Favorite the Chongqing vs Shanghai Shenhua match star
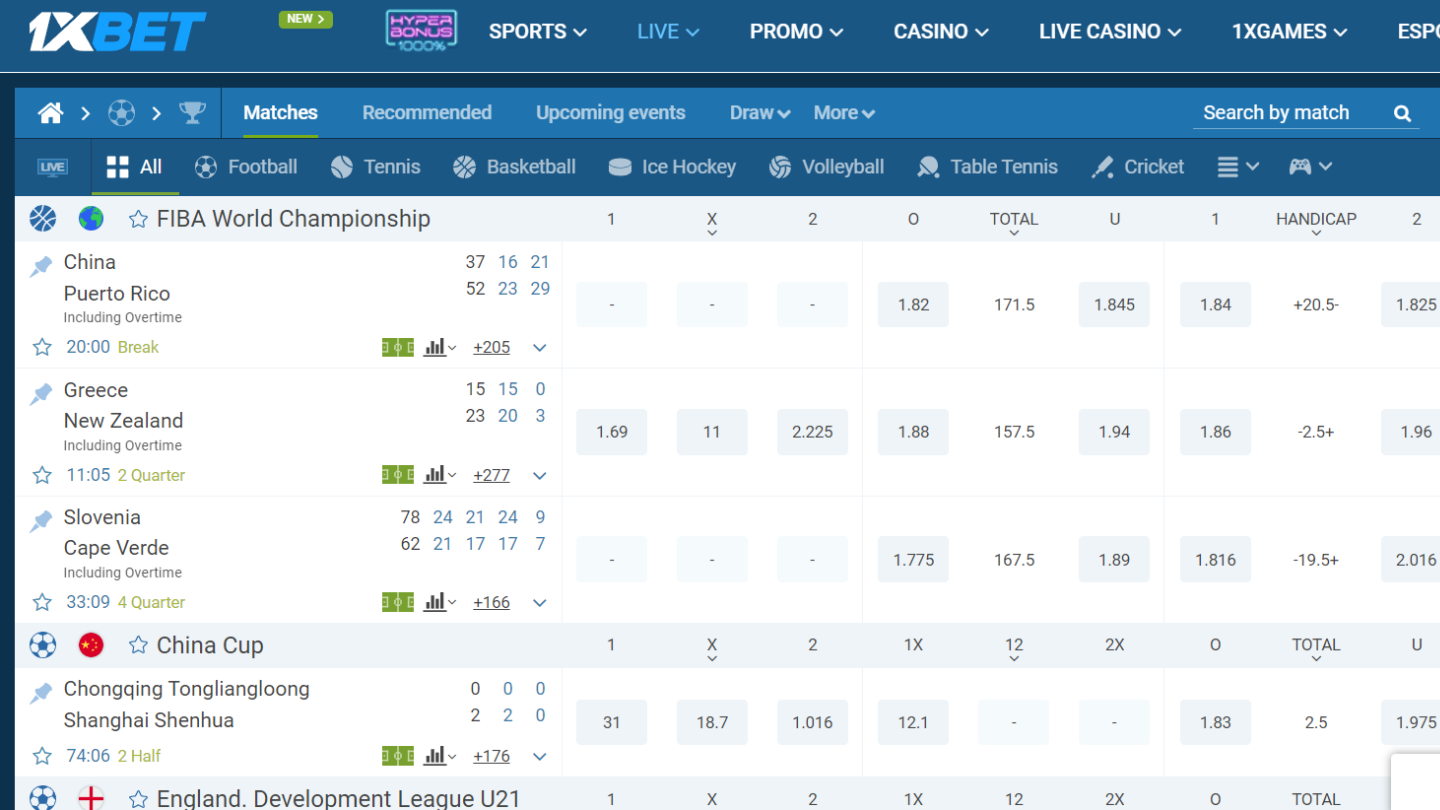Image resolution: width=1440 pixels, height=810 pixels. pos(42,756)
